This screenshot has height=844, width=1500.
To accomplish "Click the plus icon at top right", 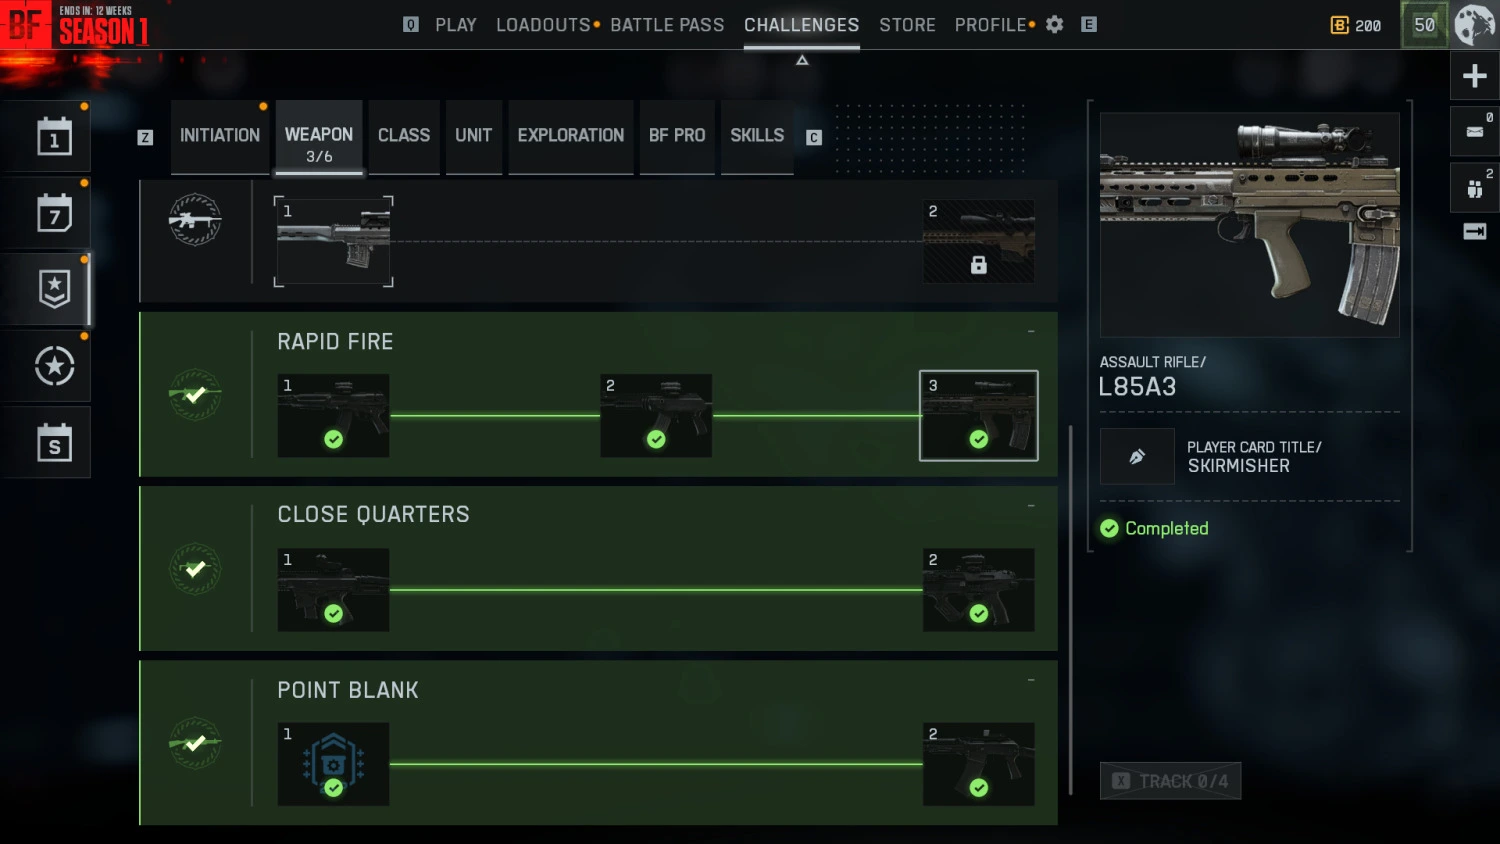I will [x=1474, y=76].
